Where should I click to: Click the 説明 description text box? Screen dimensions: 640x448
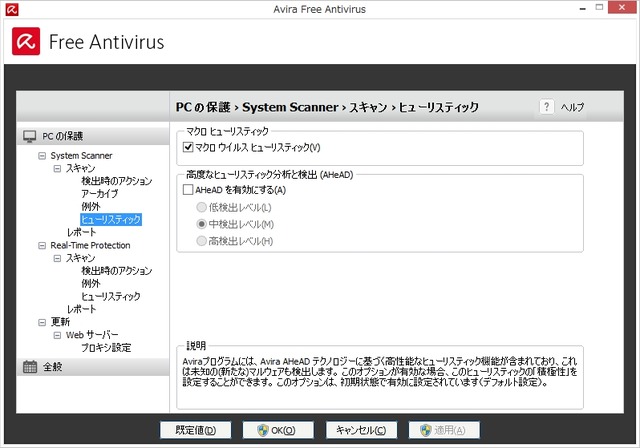(x=380, y=379)
